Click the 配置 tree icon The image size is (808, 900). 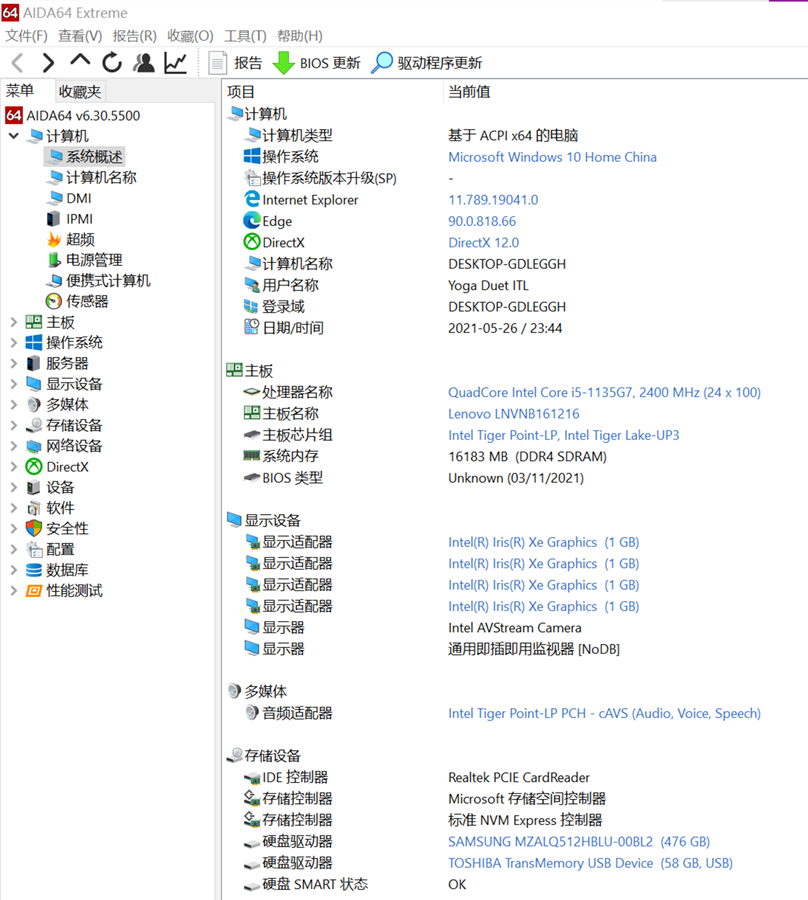pyautogui.click(x=34, y=549)
